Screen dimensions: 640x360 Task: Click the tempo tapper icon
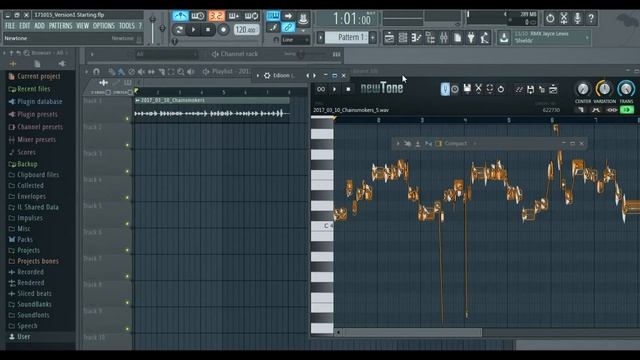tap(485, 38)
